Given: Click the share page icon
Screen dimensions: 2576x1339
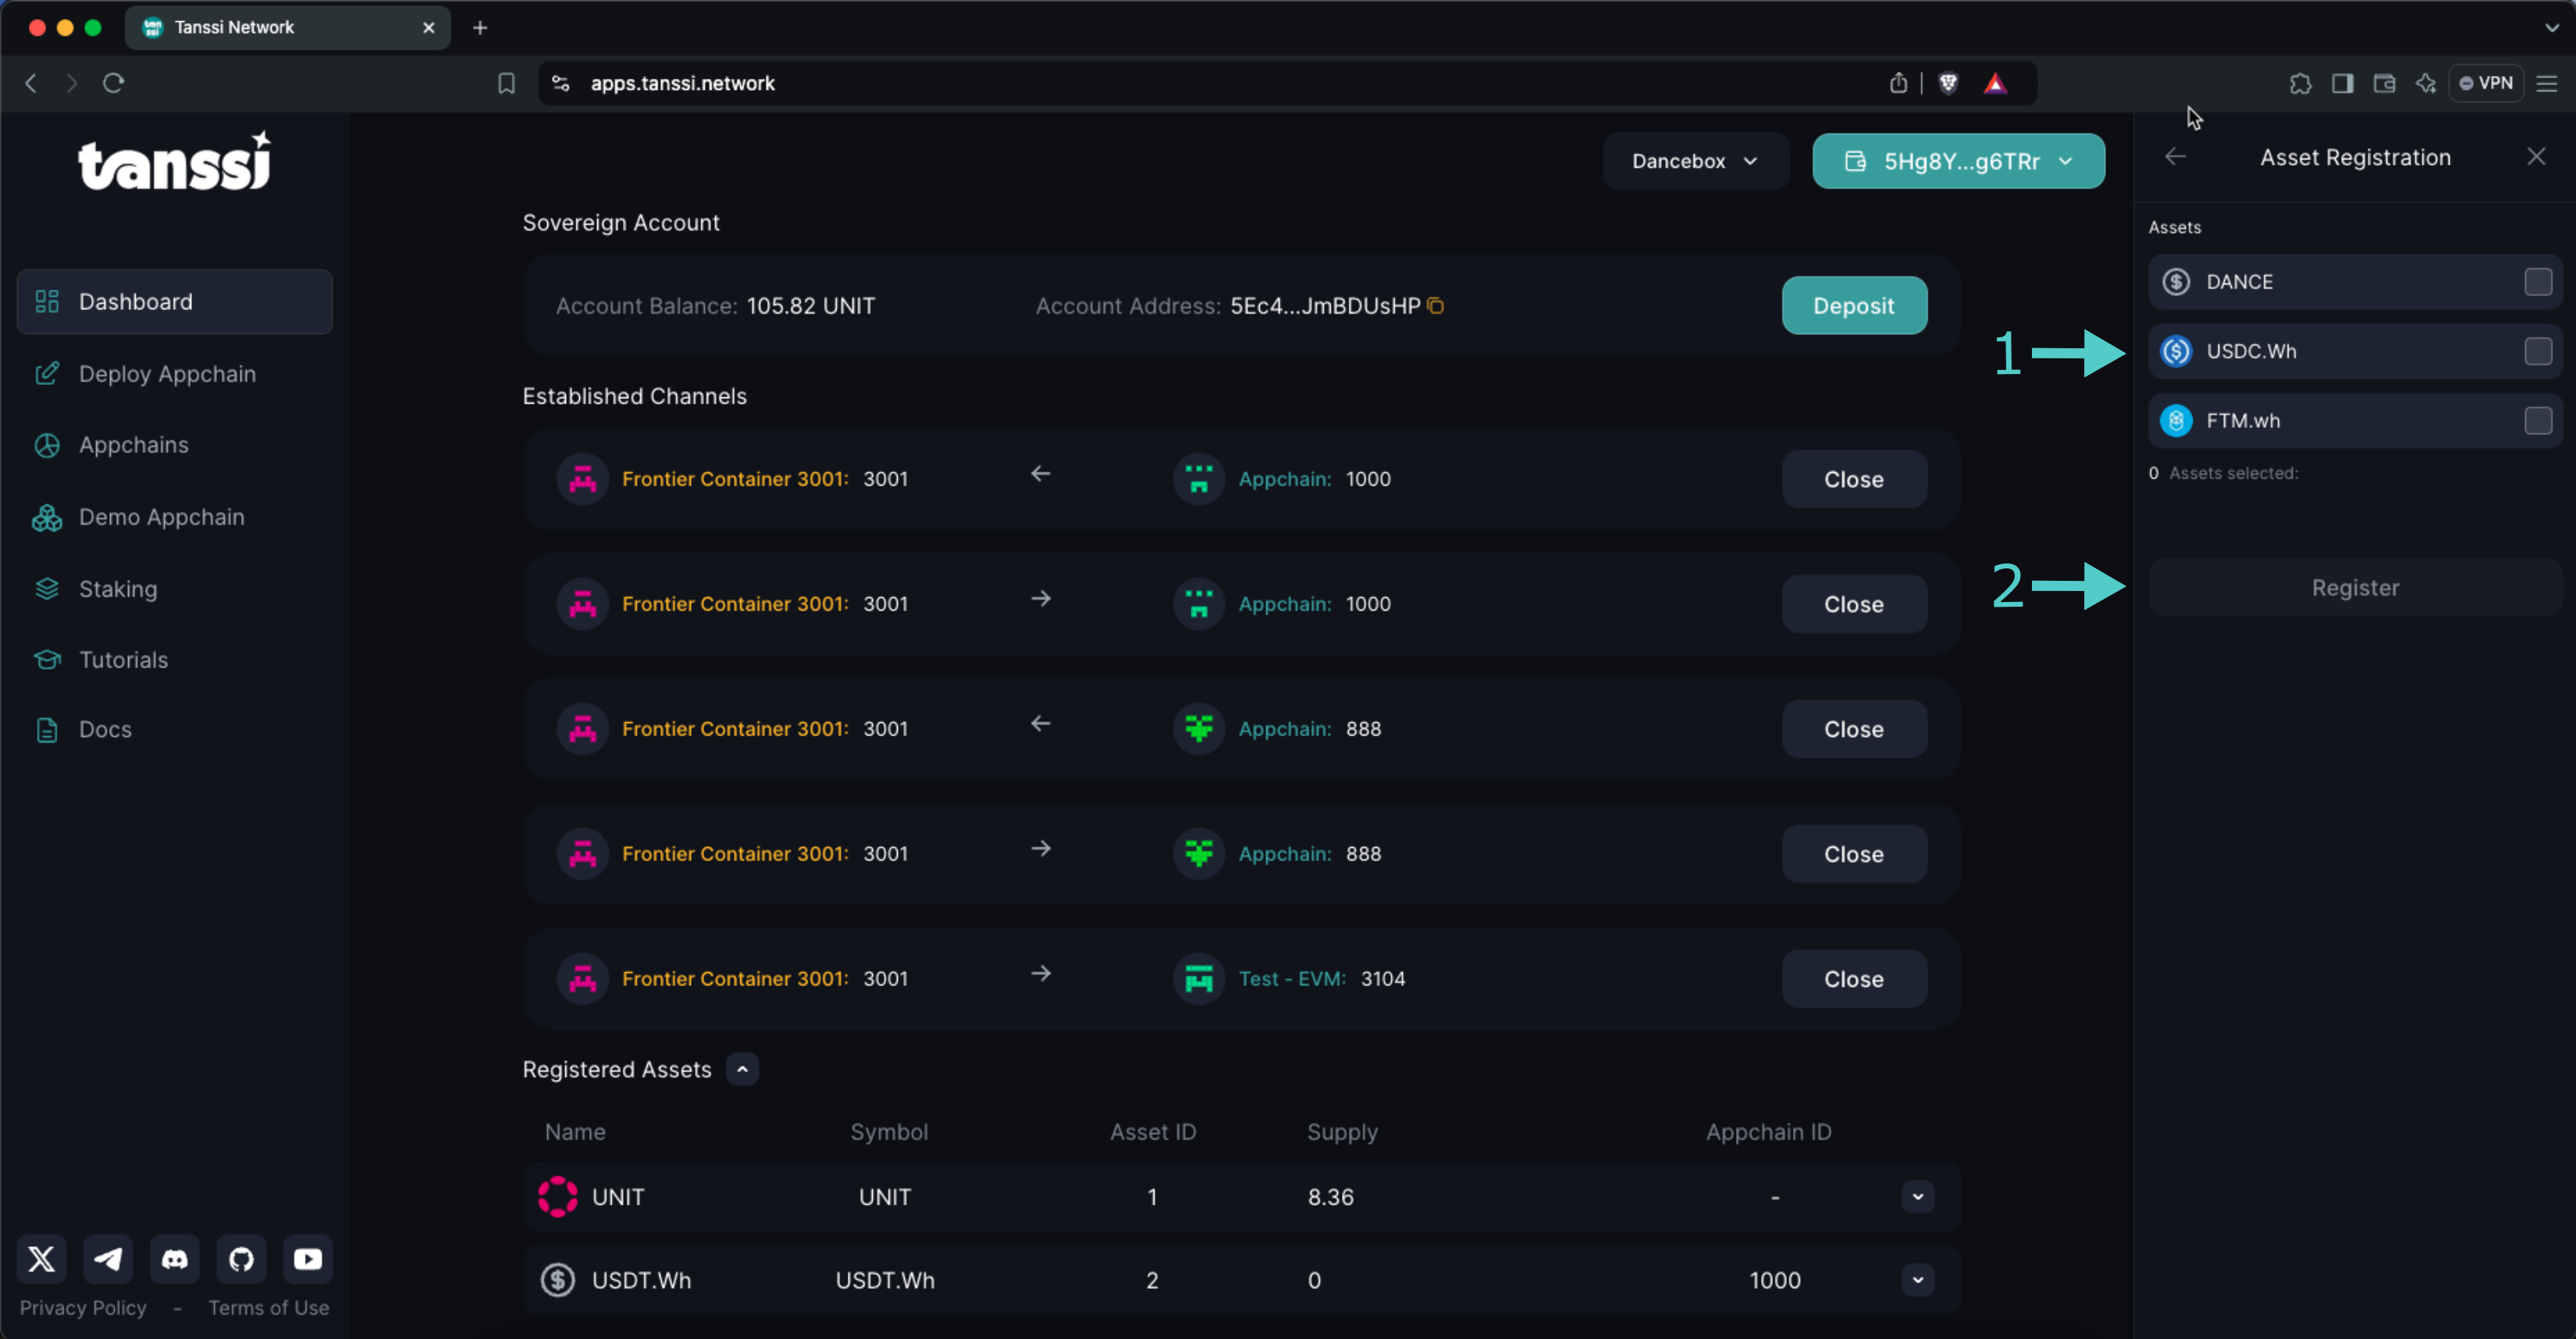Looking at the screenshot, I should [x=1898, y=83].
